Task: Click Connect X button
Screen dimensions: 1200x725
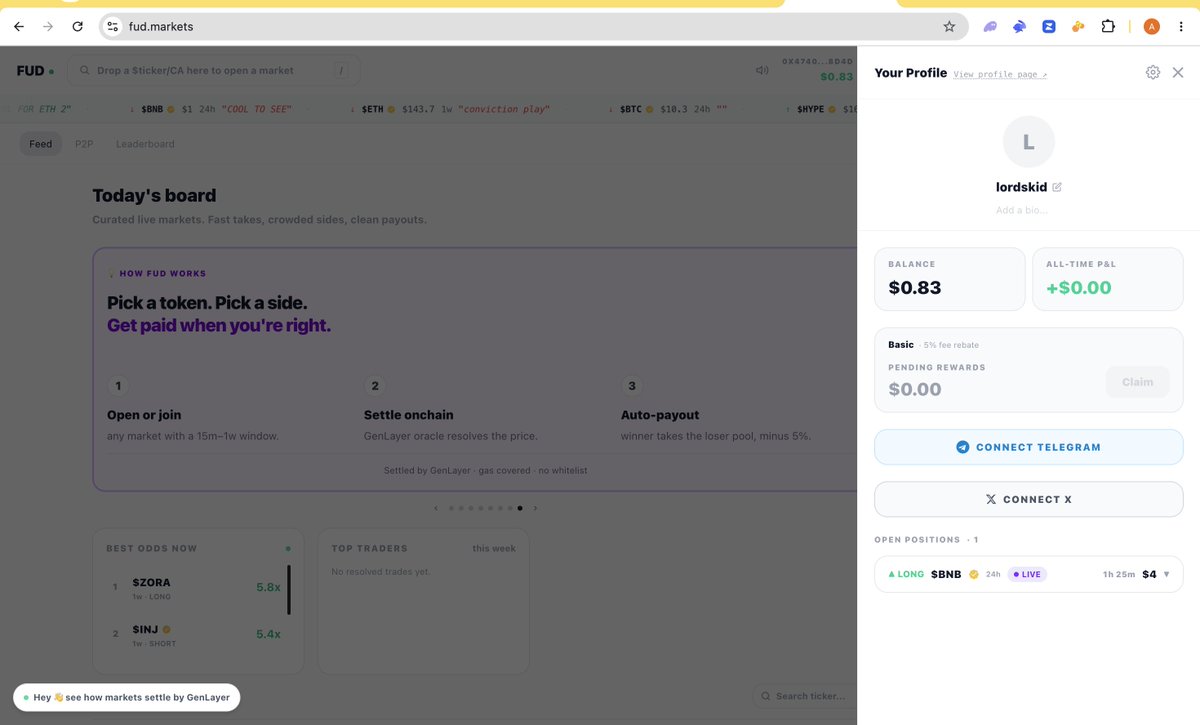Action: pyautogui.click(x=1028, y=499)
